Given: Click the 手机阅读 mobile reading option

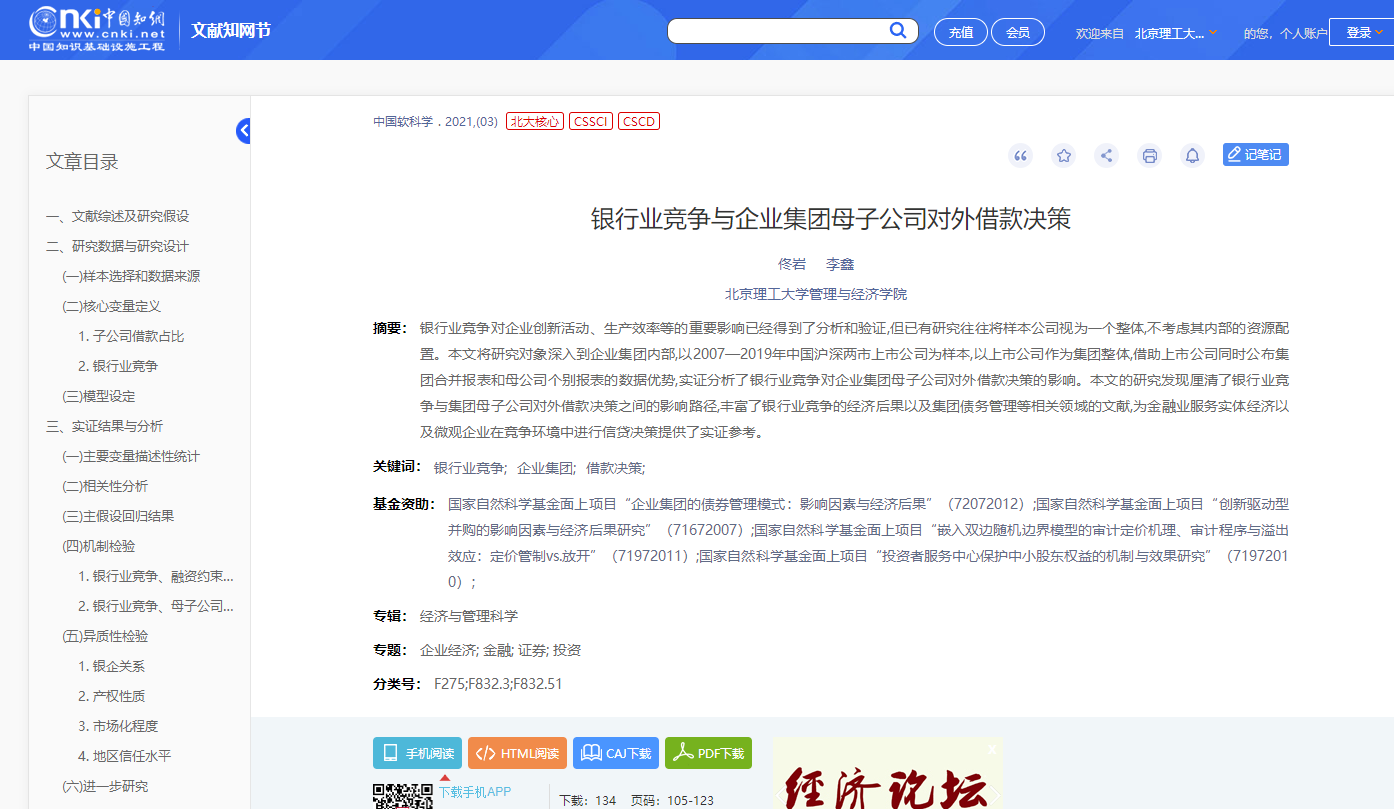Looking at the screenshot, I should click(417, 753).
